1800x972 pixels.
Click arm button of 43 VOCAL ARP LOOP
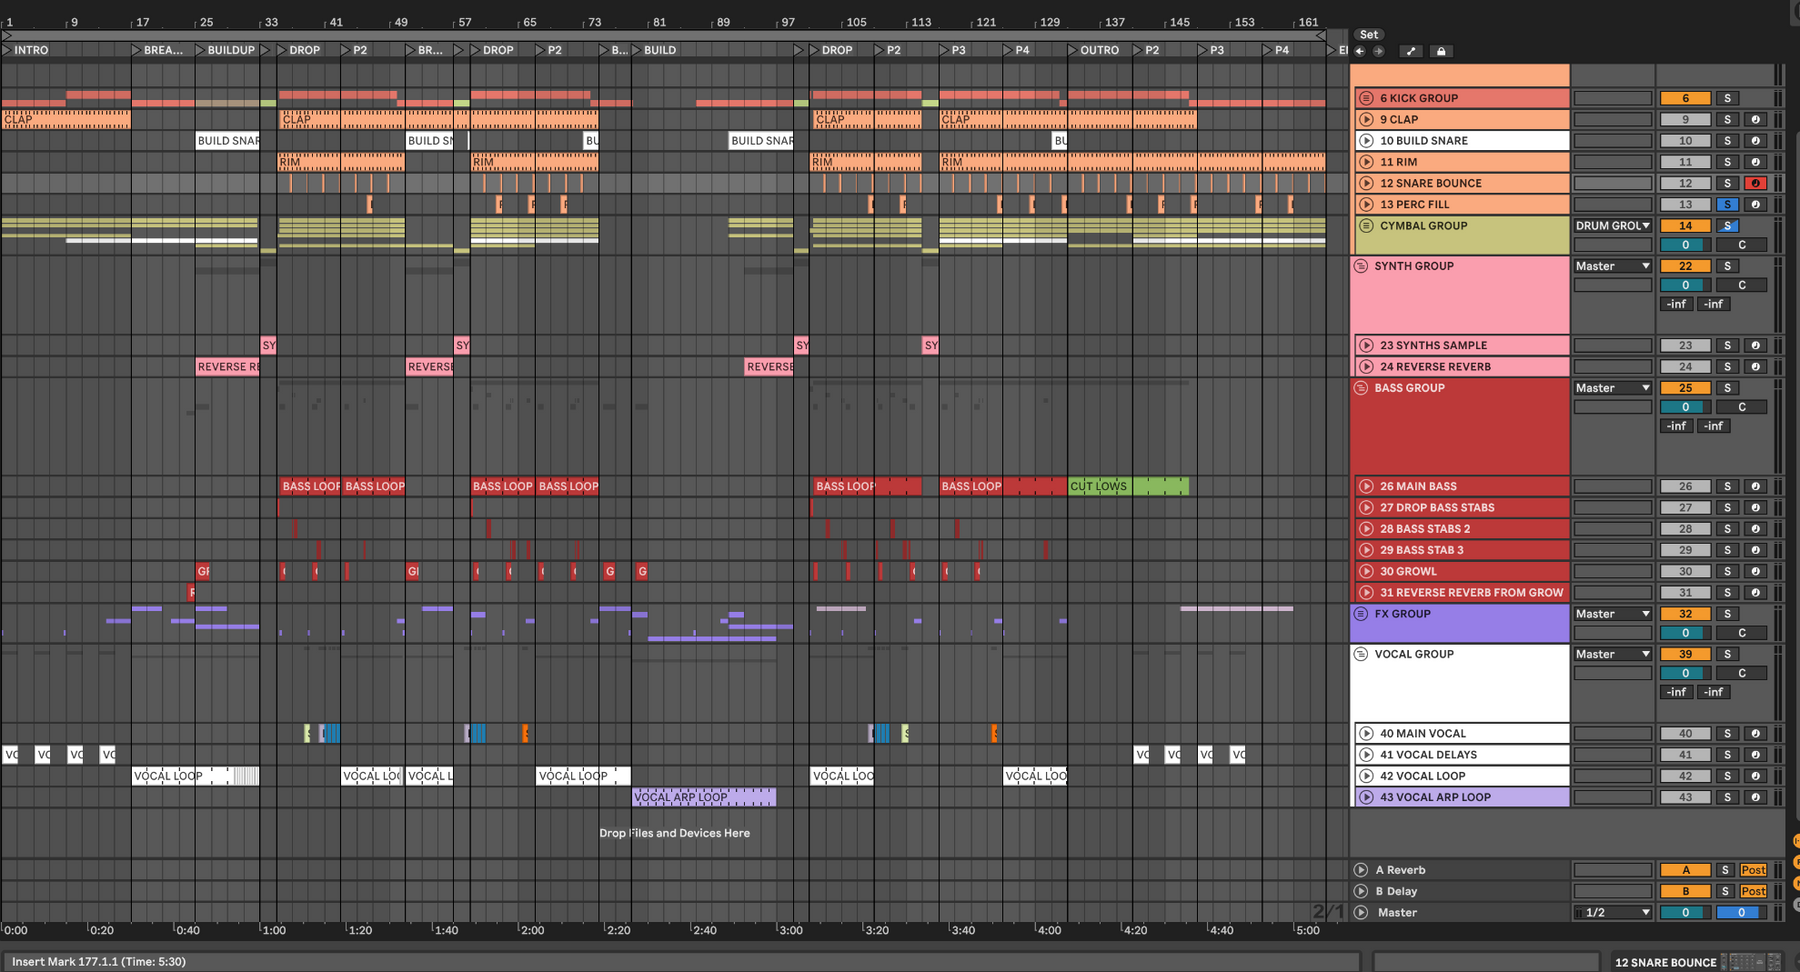1755,797
